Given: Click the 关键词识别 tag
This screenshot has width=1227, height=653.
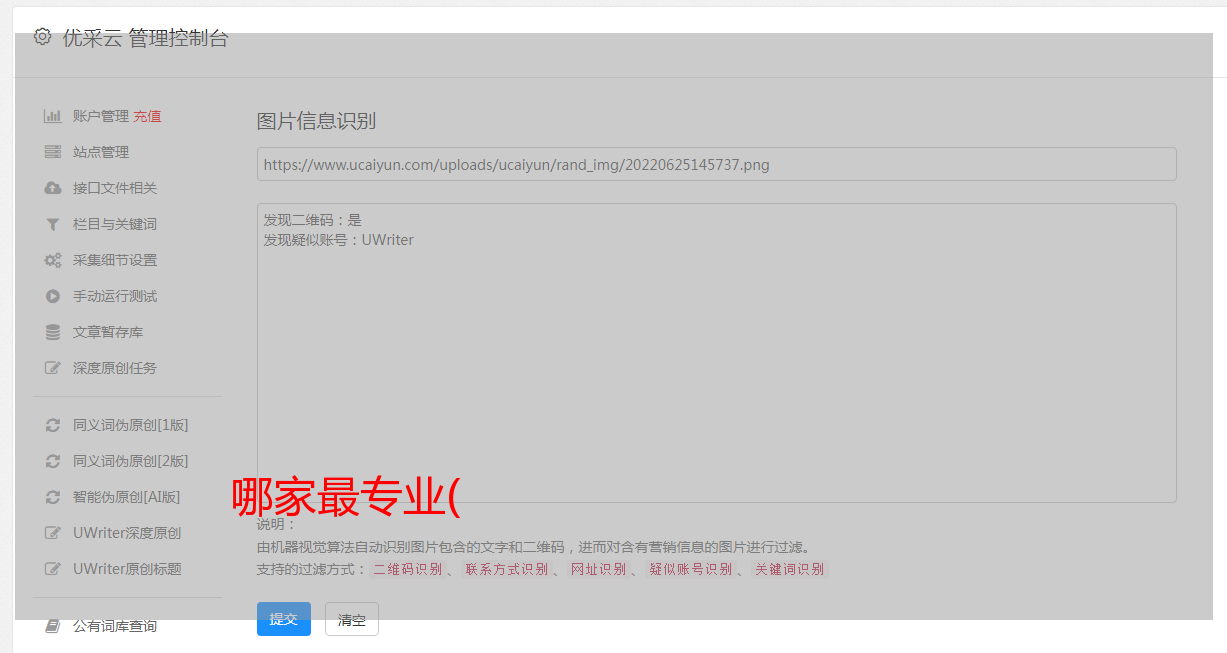Looking at the screenshot, I should [790, 569].
